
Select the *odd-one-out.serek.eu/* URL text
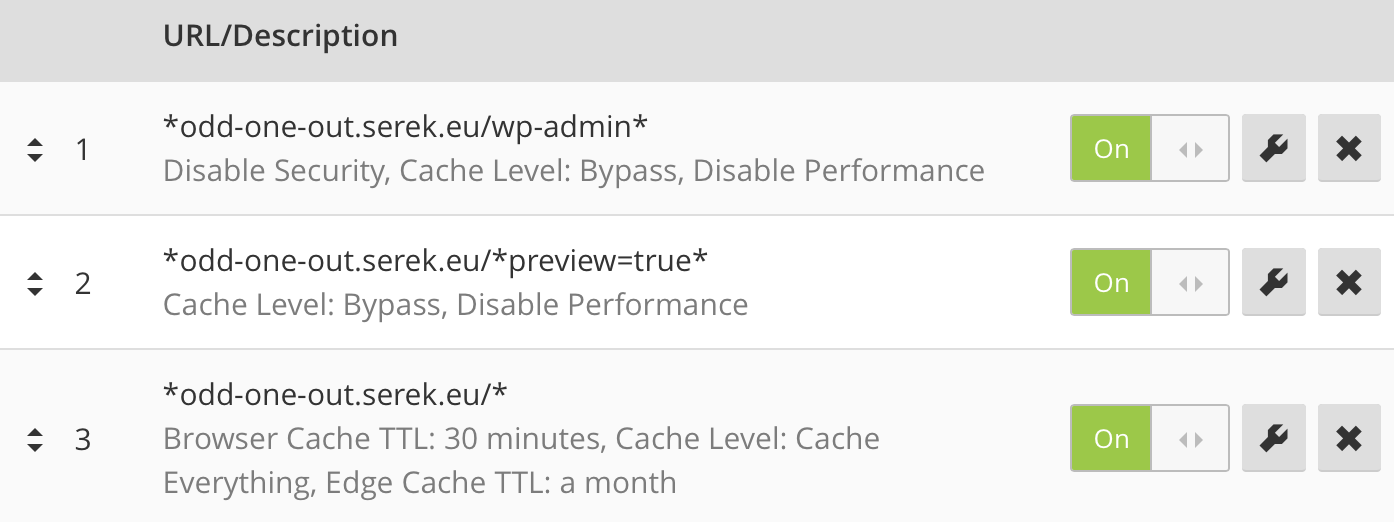pyautogui.click(x=335, y=394)
